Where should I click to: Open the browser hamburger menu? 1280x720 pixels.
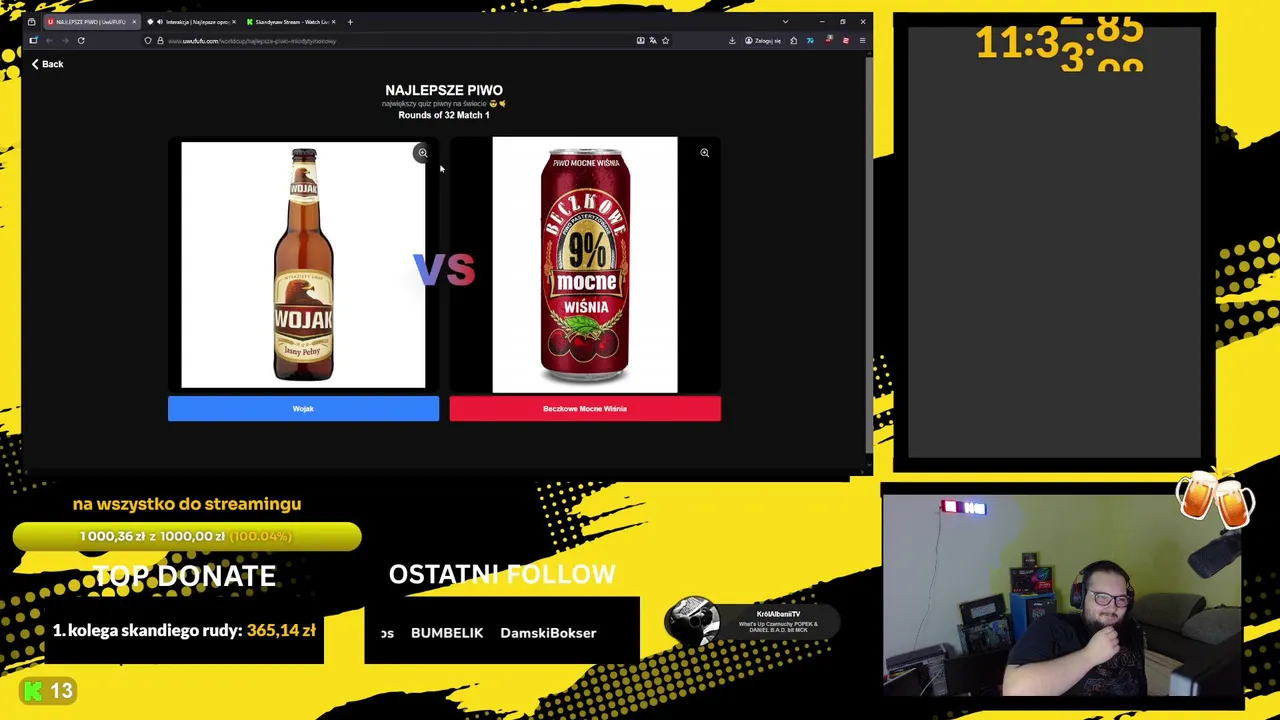pos(862,41)
